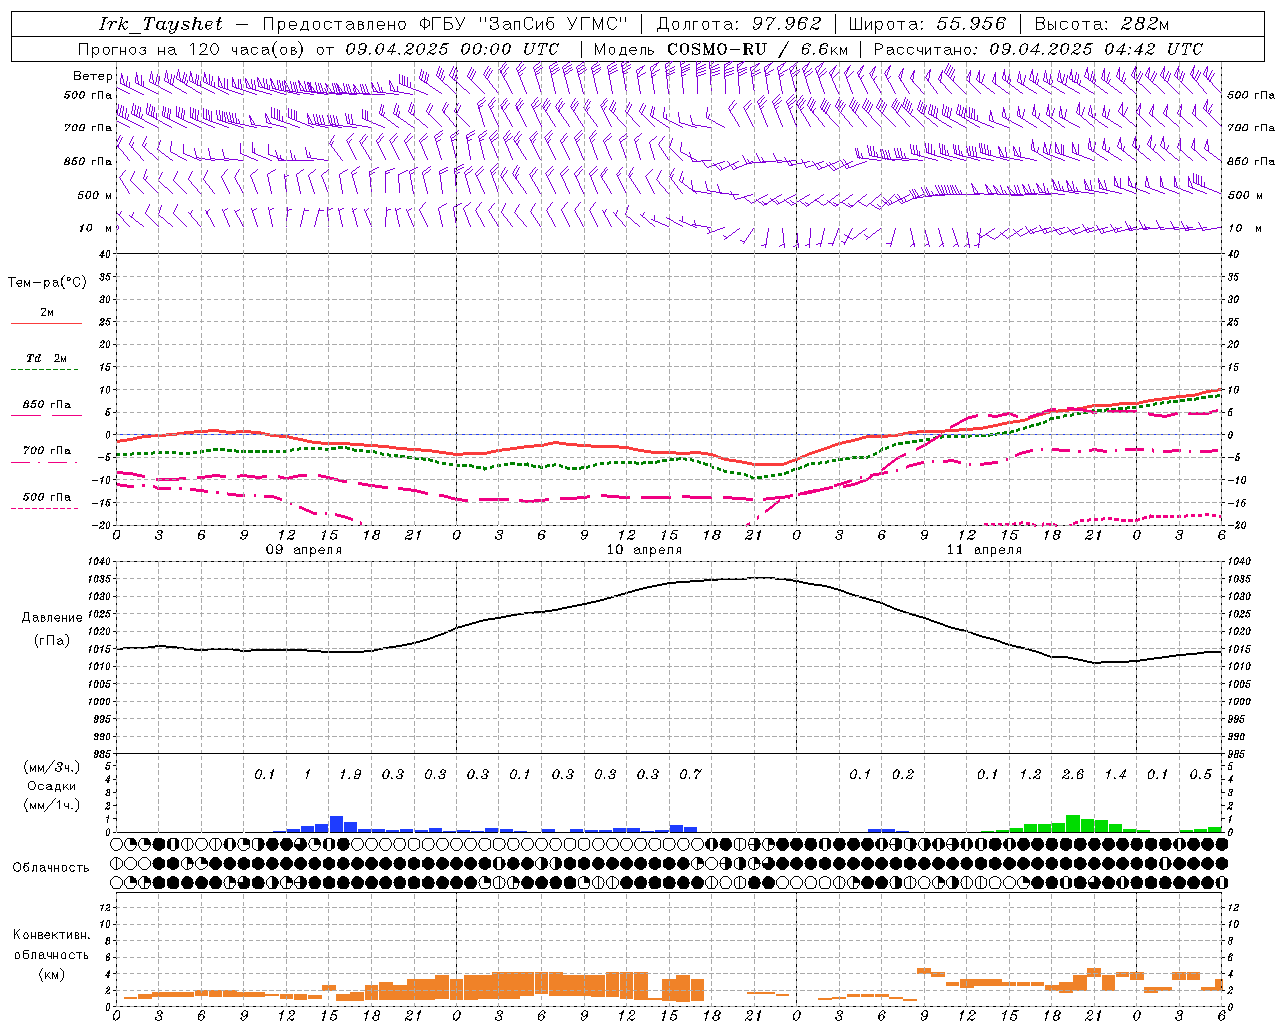The width and height of the screenshot is (1280, 1024).
Task: Click the 0.5 precipitation value
Action: (1200, 774)
